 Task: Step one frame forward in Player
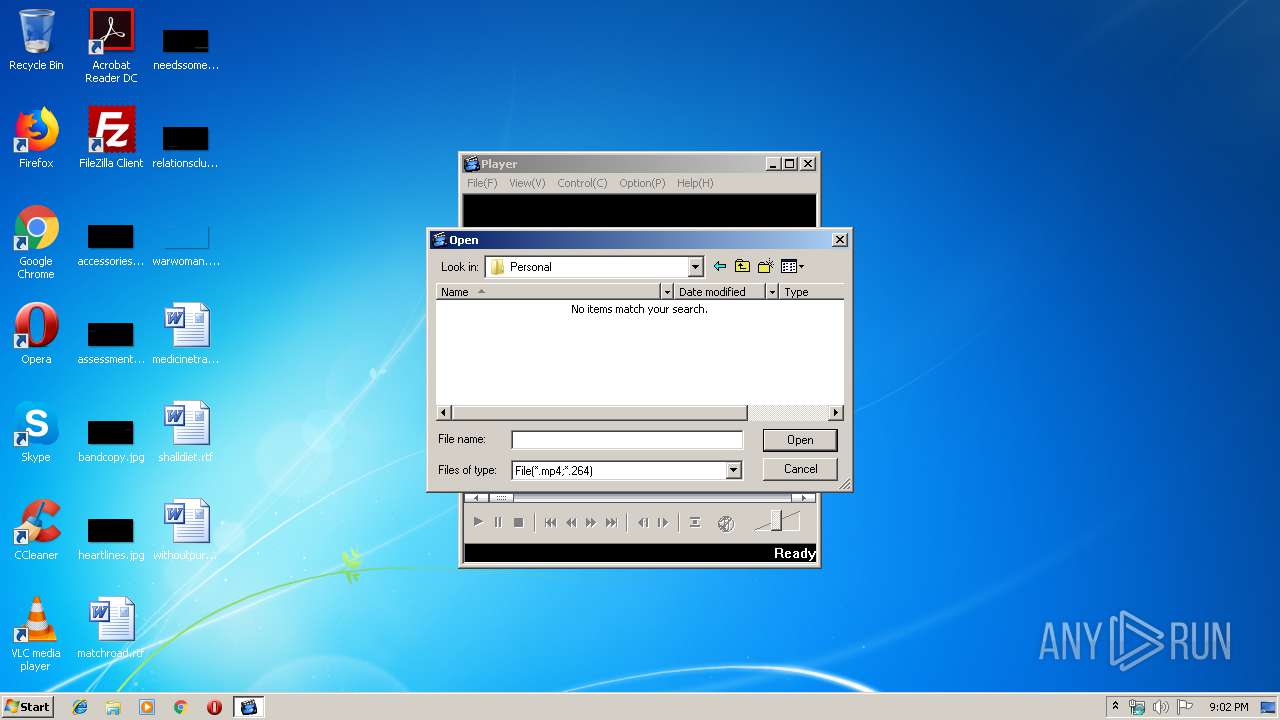coord(663,523)
